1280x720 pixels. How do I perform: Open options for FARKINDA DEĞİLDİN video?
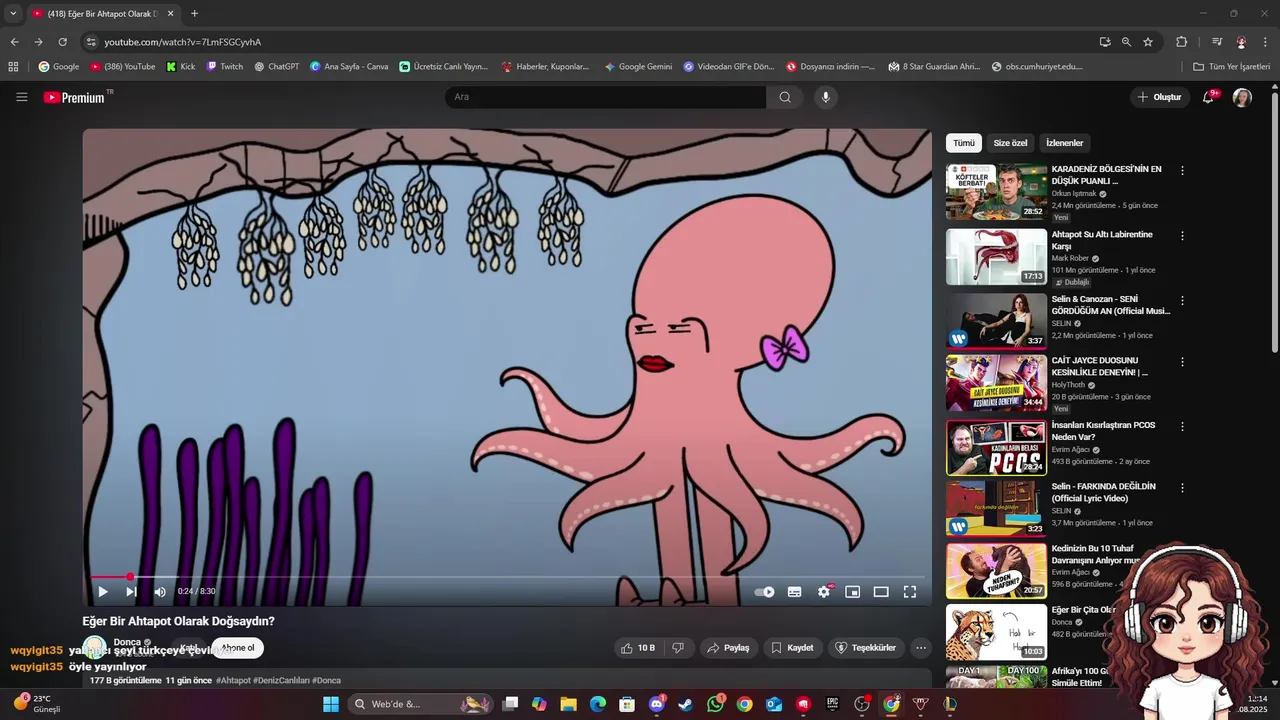[x=1182, y=488]
